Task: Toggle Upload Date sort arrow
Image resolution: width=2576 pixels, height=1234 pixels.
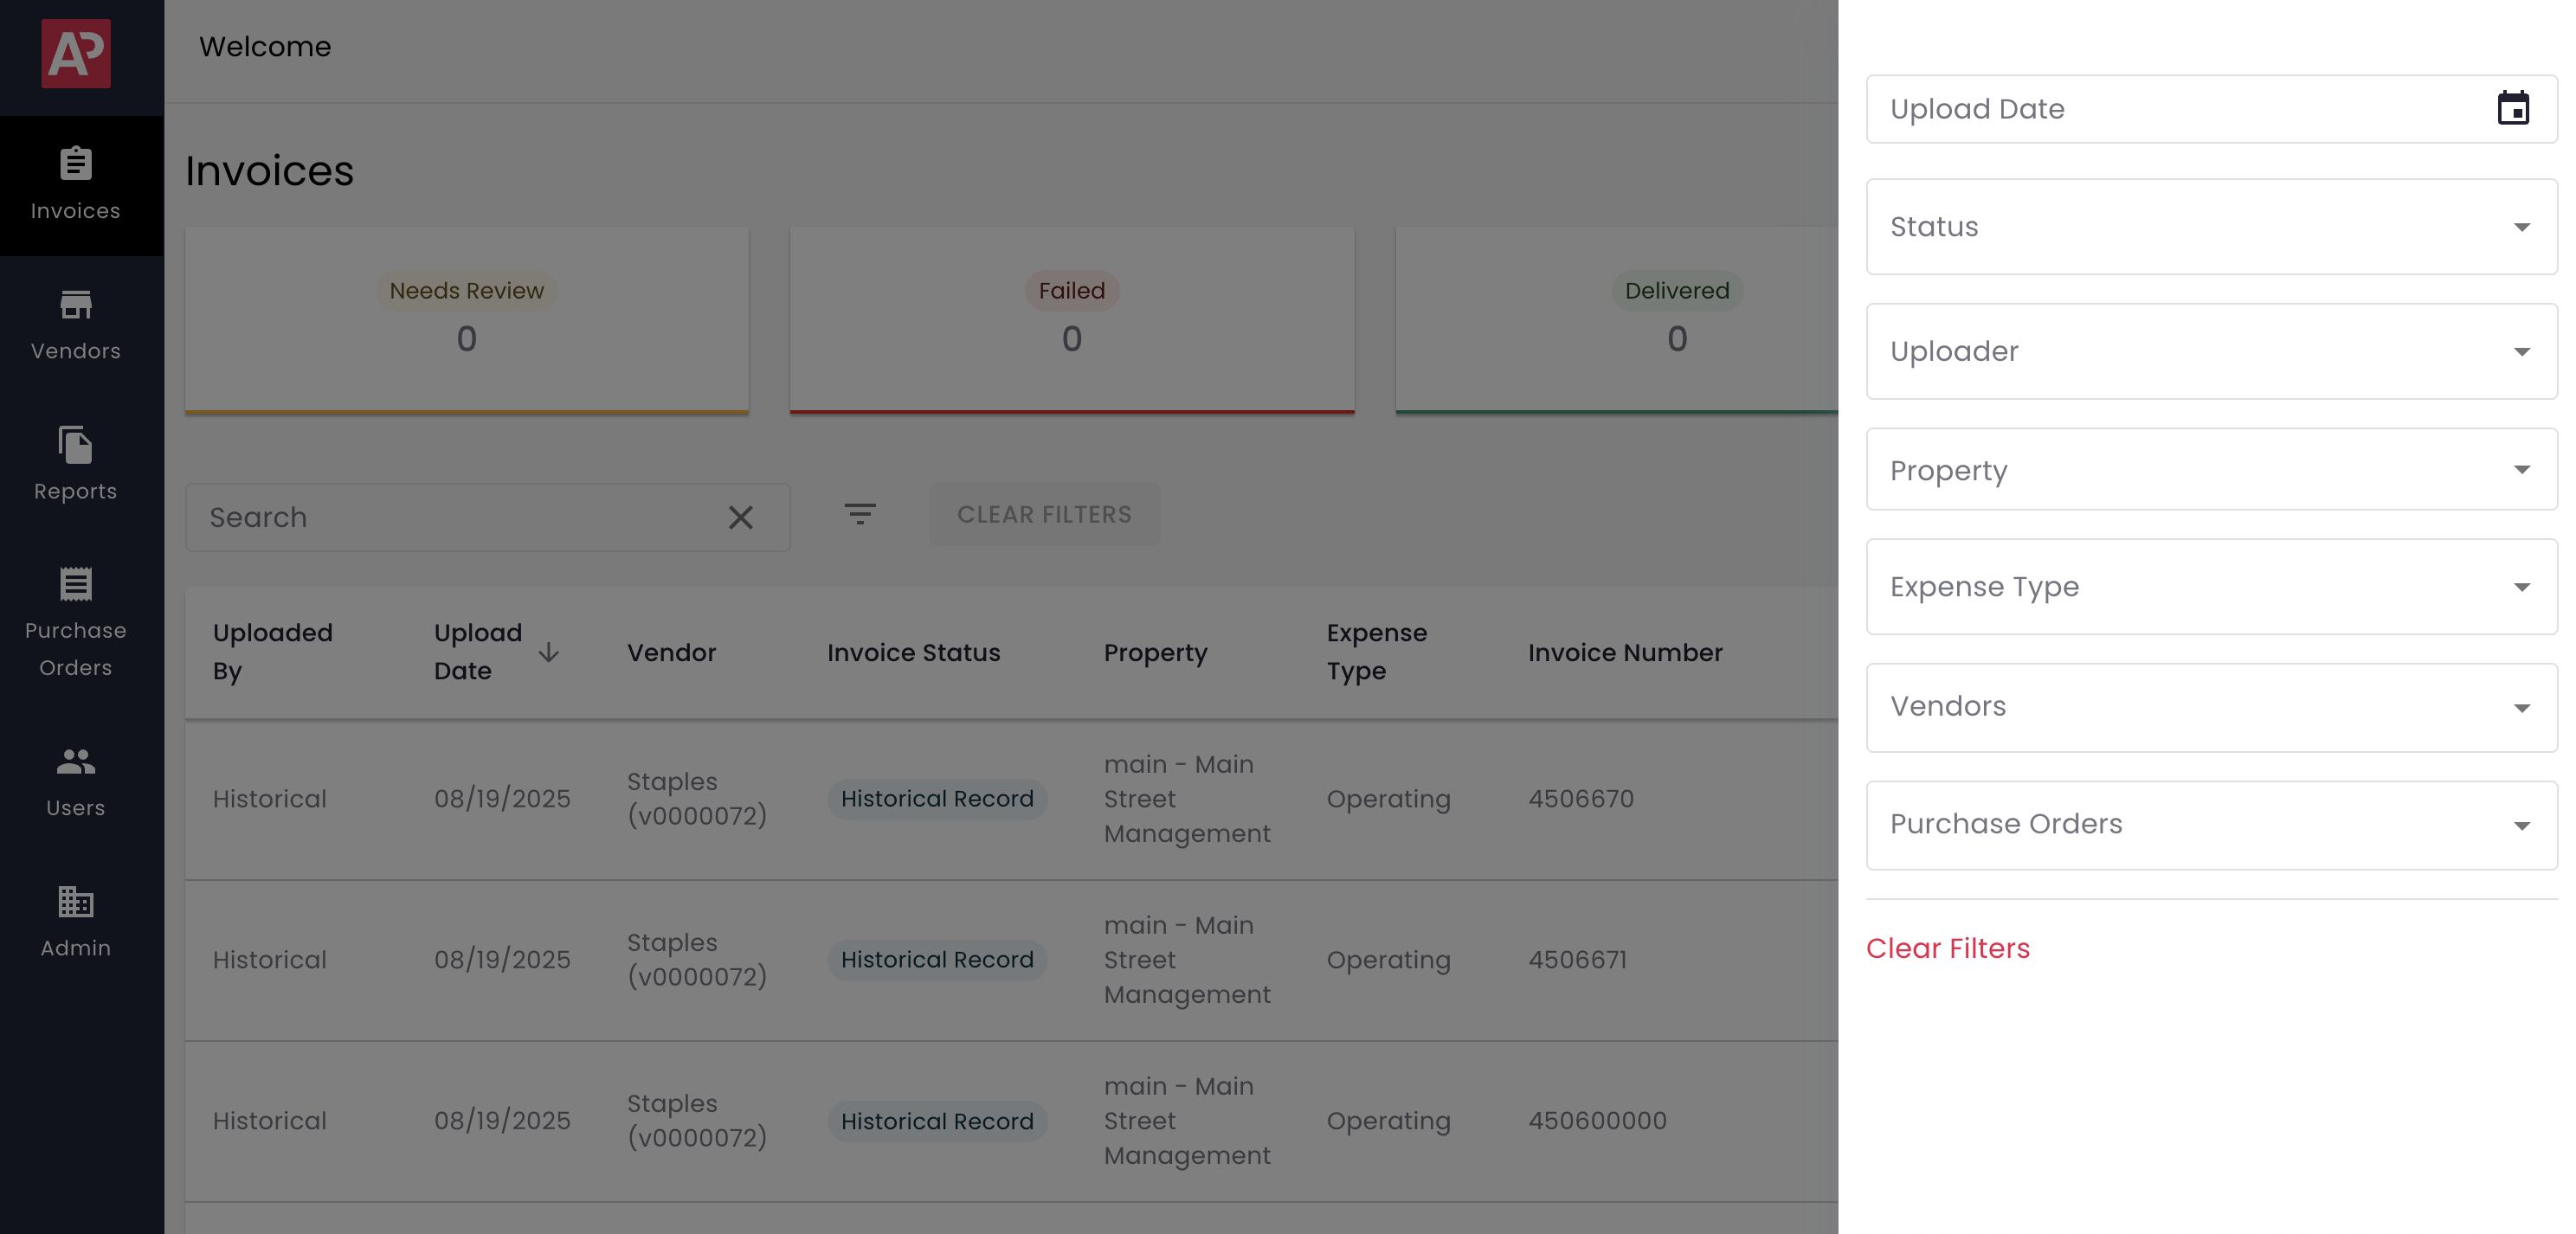Action: [x=548, y=652]
